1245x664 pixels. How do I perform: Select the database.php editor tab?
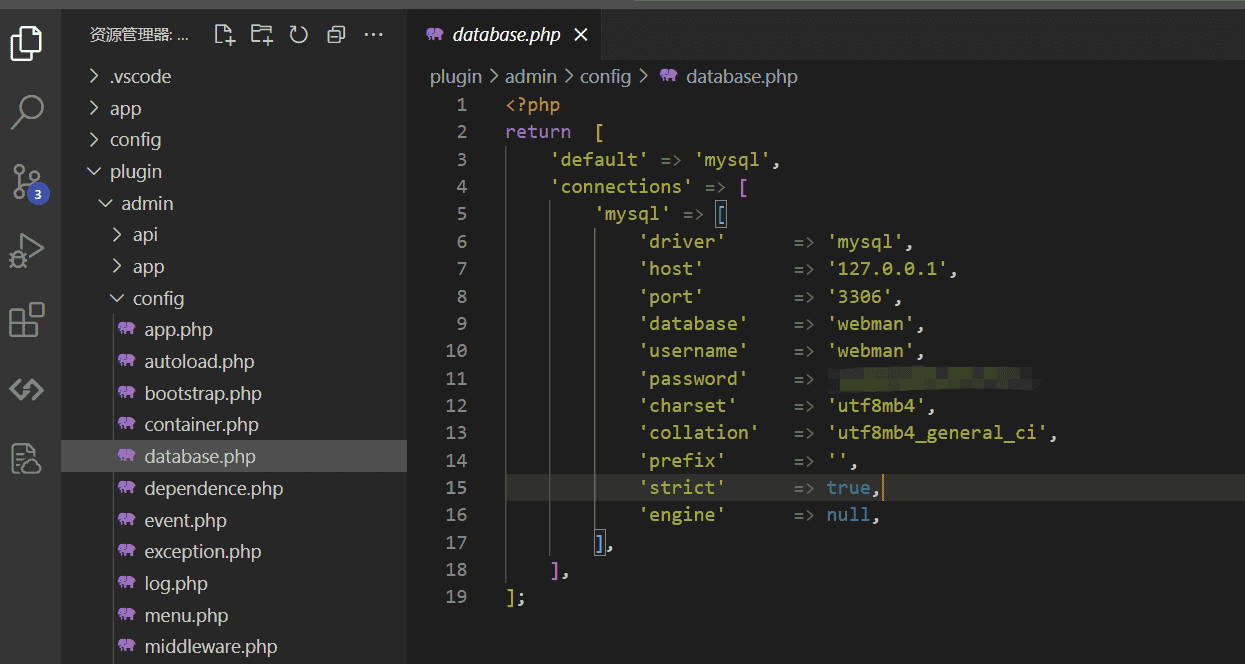point(506,35)
